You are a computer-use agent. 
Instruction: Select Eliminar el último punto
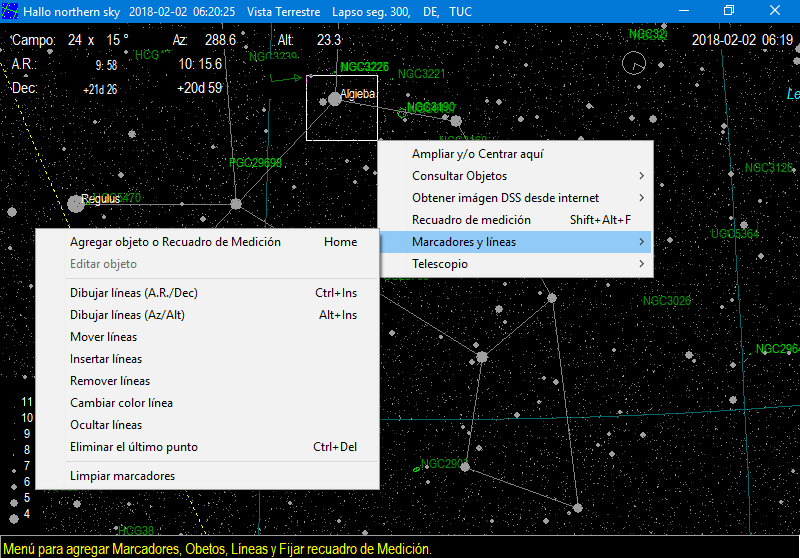(x=134, y=447)
